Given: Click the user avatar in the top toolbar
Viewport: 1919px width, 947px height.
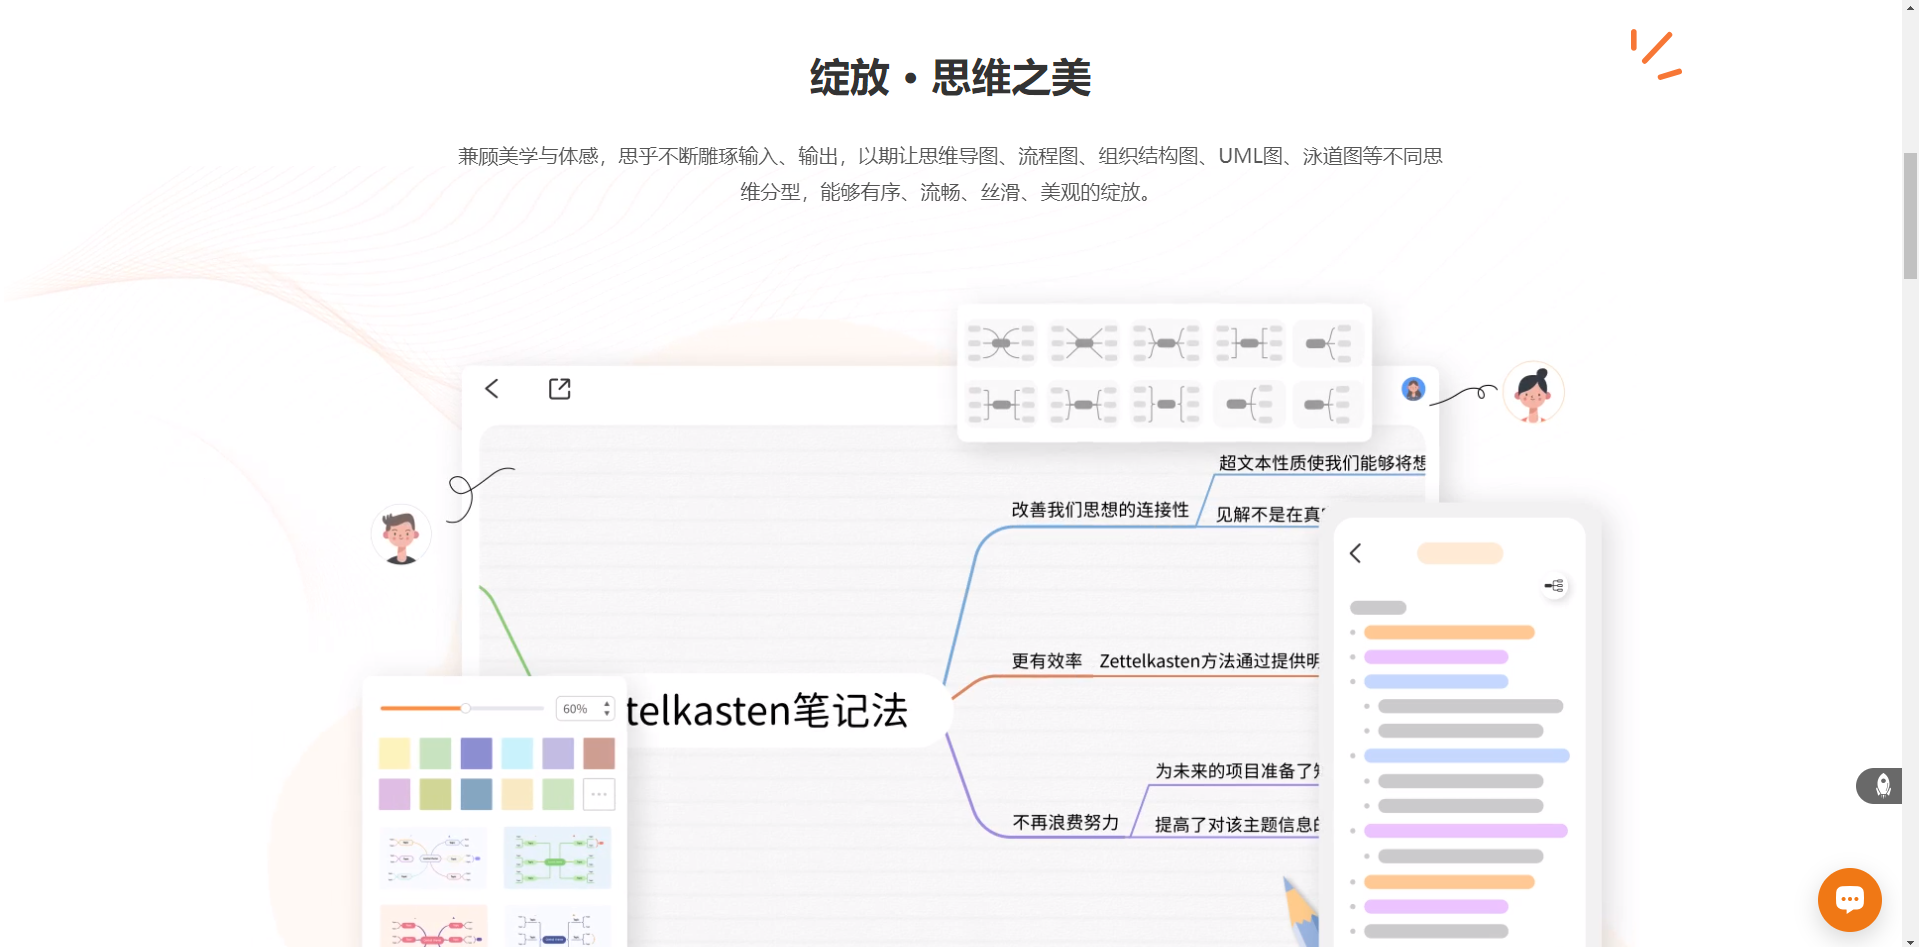Looking at the screenshot, I should [x=1412, y=389].
